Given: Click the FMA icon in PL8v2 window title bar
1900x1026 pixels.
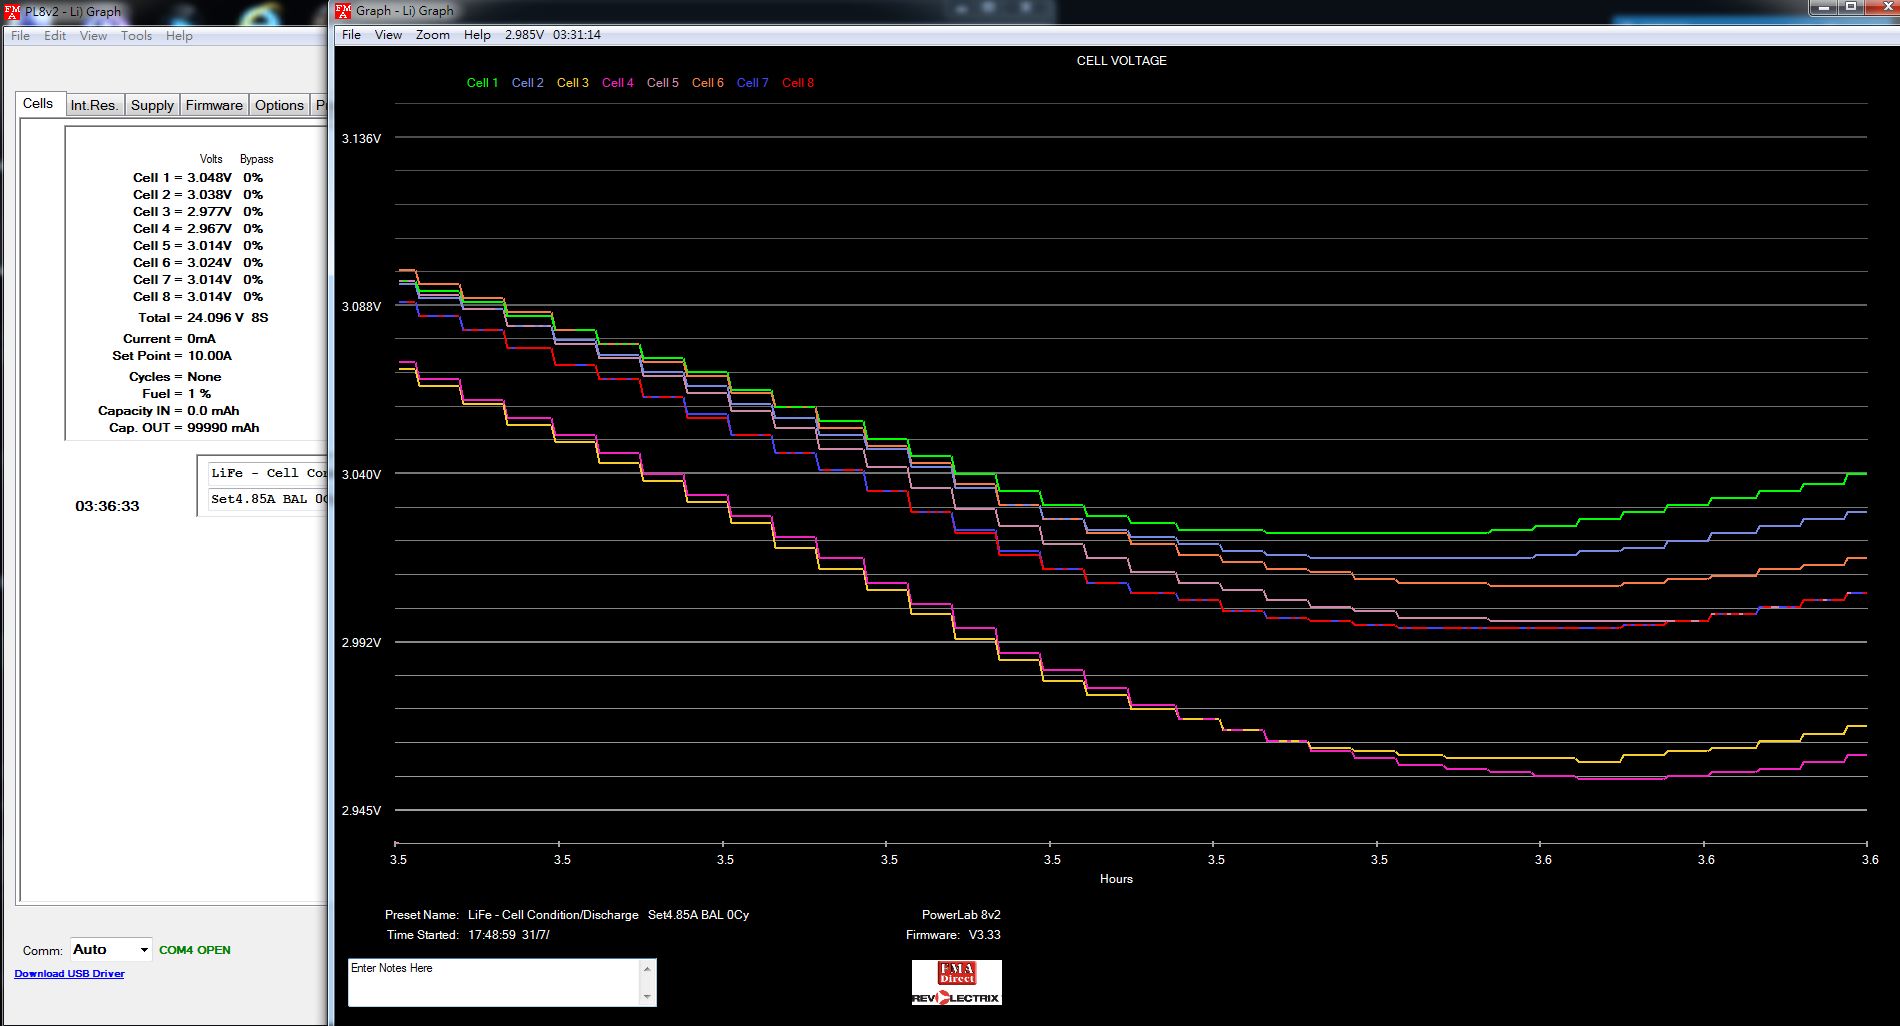Looking at the screenshot, I should pyautogui.click(x=13, y=12).
